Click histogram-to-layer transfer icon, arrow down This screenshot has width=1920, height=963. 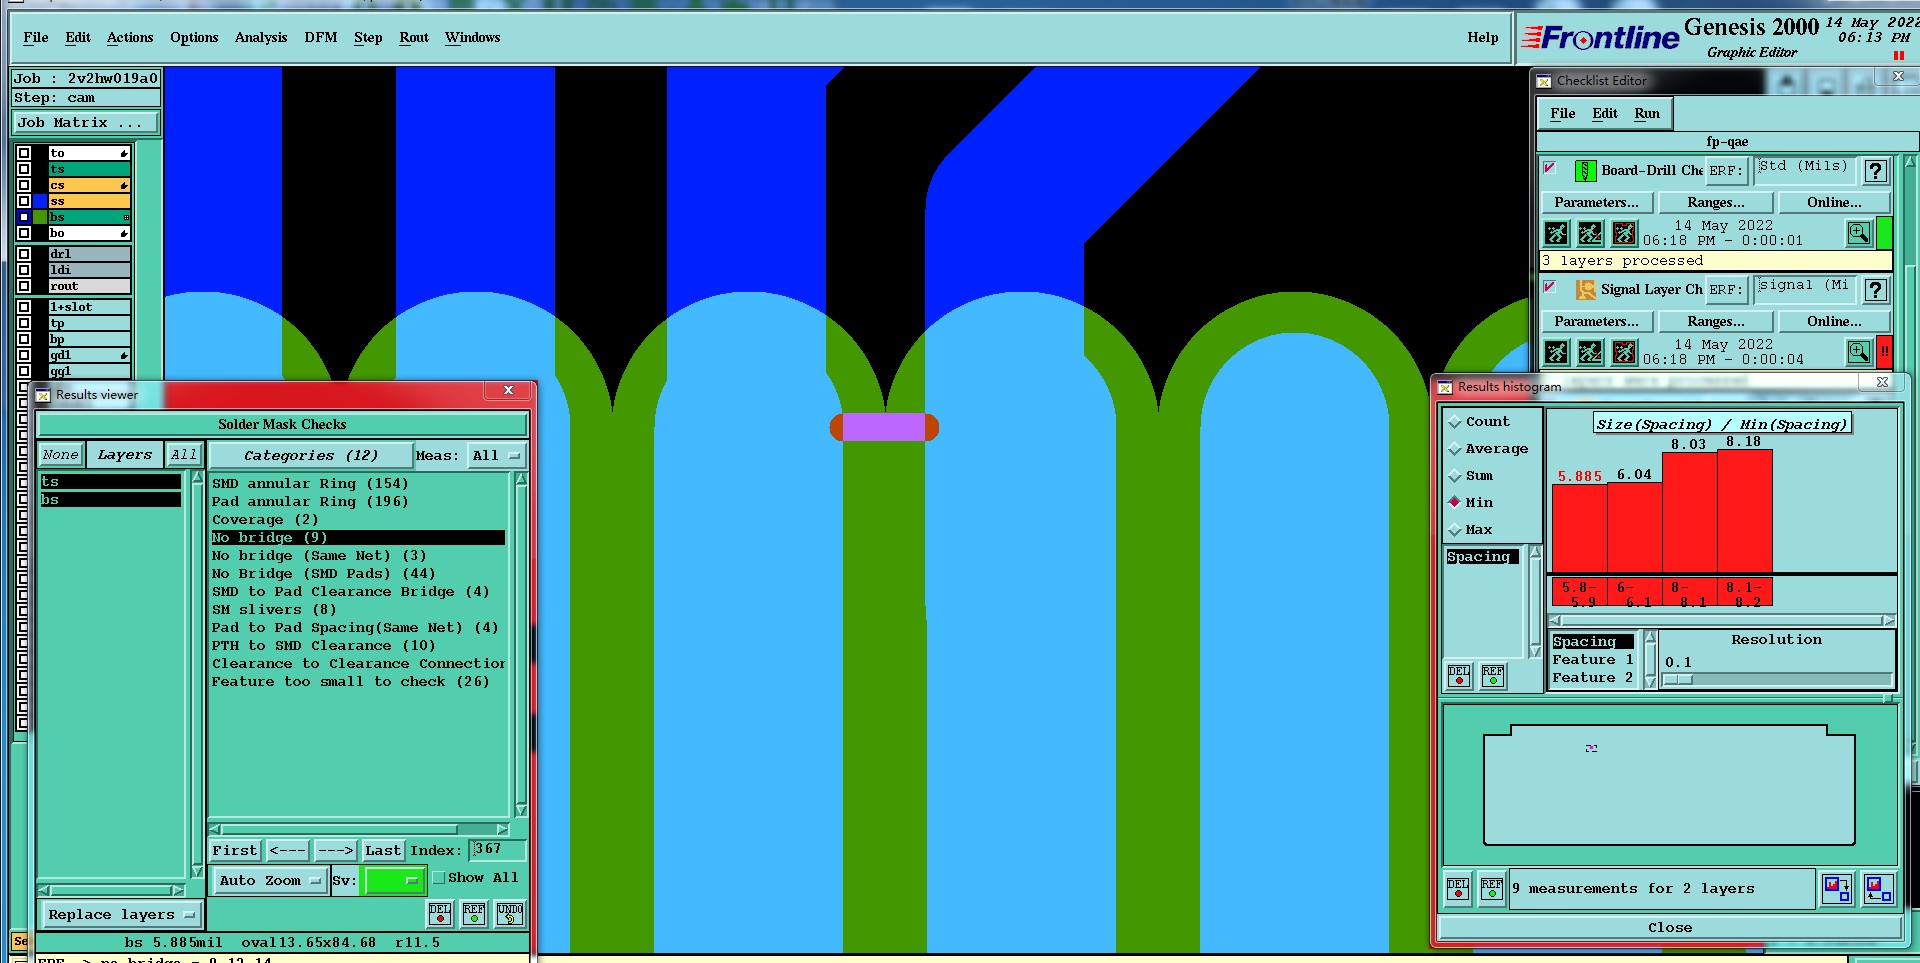(1836, 888)
